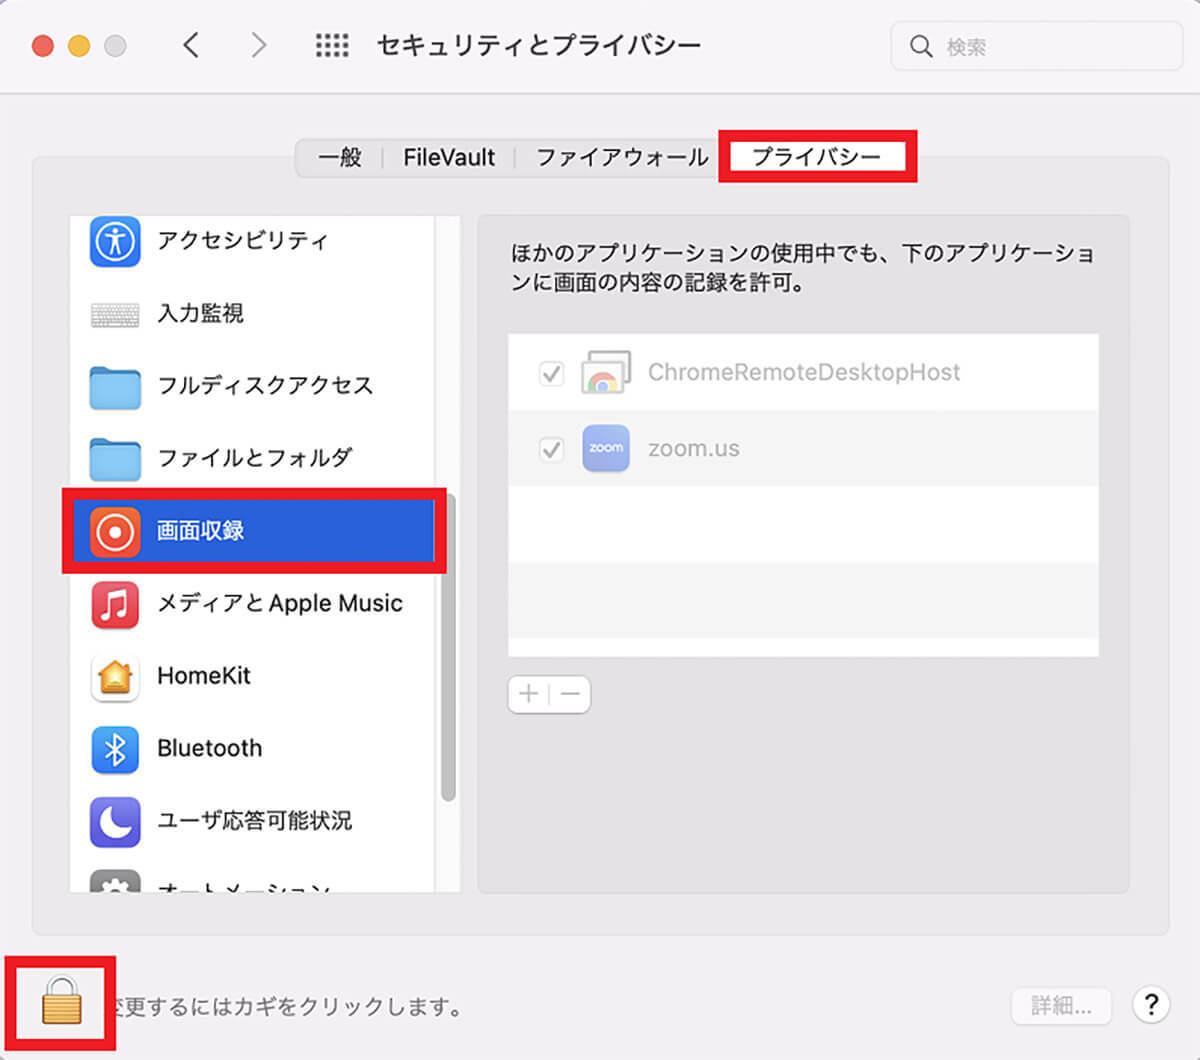The height and width of the screenshot is (1060, 1200).
Task: Go back with the left chevron
Action: pyautogui.click(x=191, y=45)
